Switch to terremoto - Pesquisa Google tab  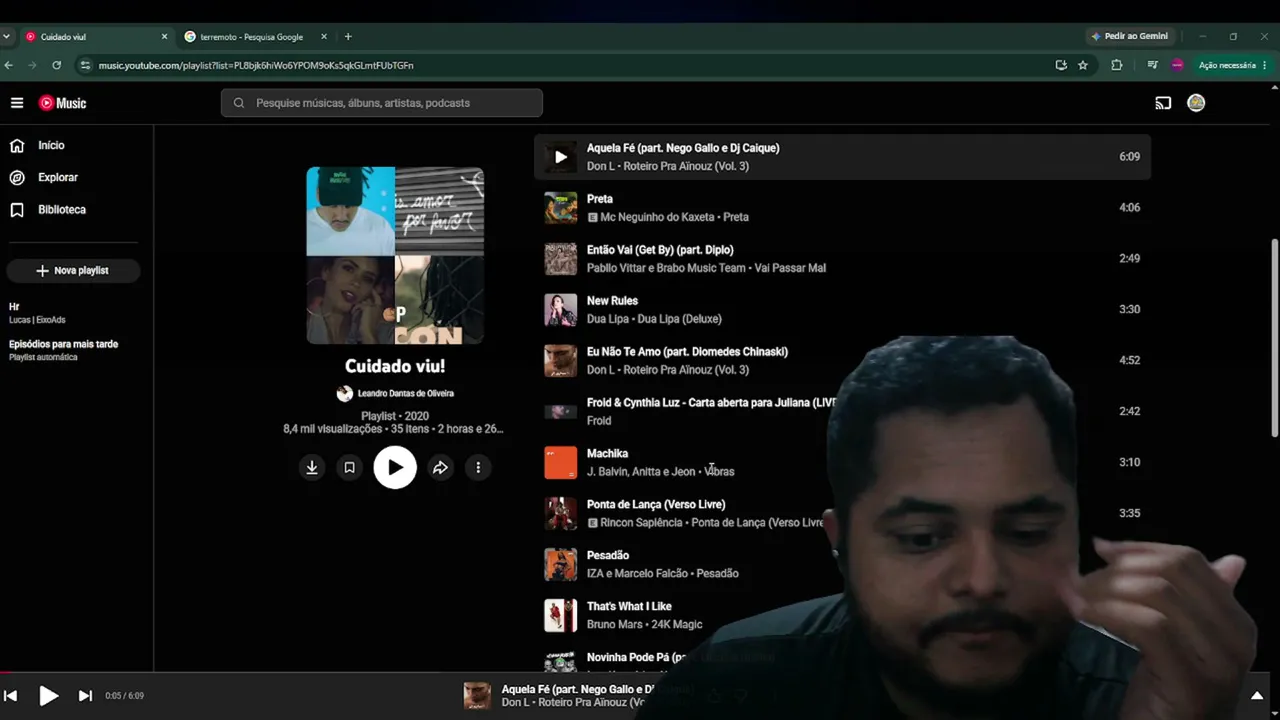(251, 37)
